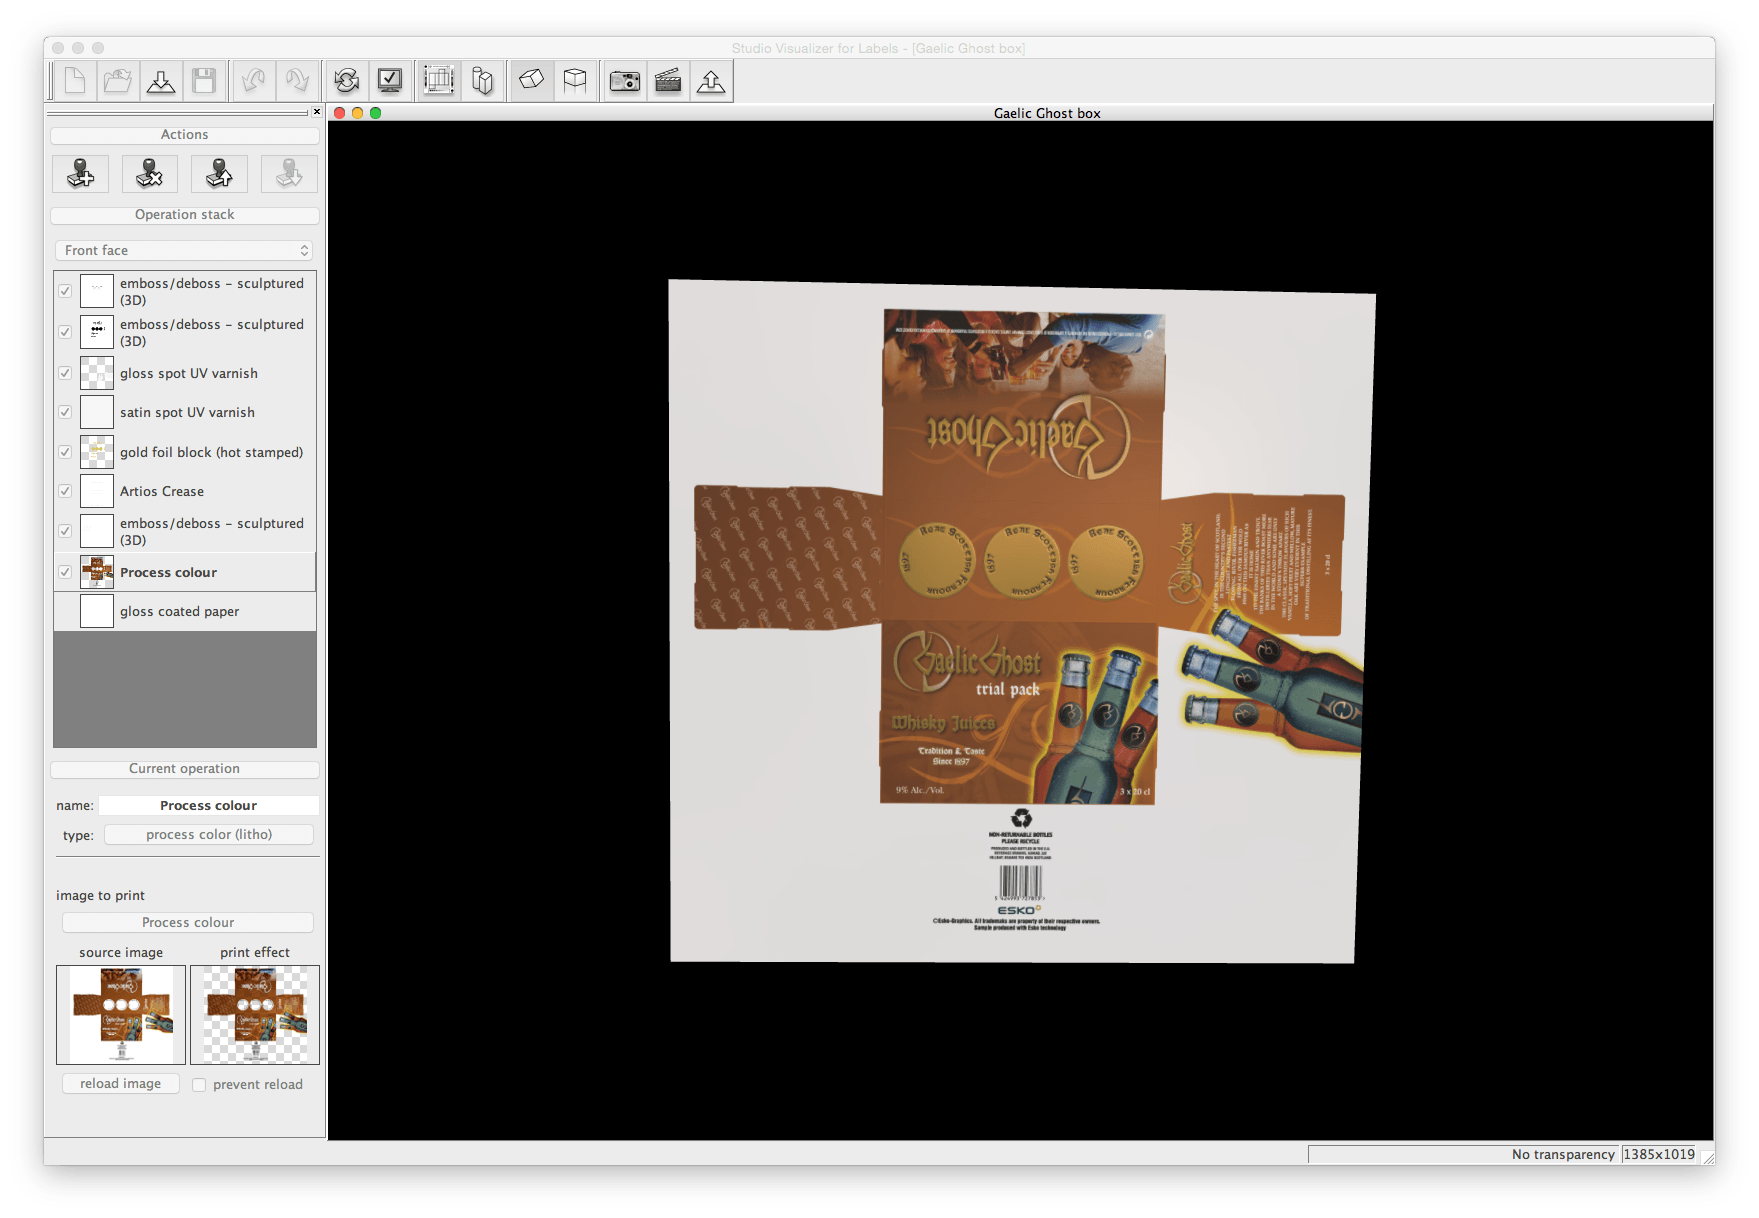Image resolution: width=1759 pixels, height=1218 pixels.
Task: Open the process color (litho) type dropdown
Action: [209, 834]
